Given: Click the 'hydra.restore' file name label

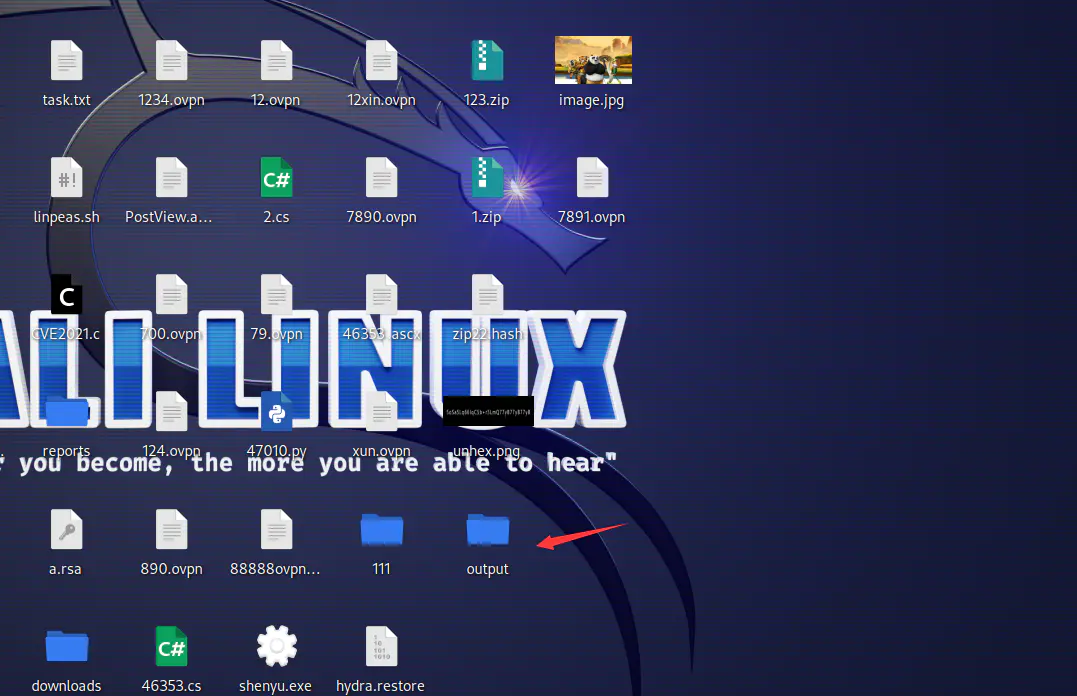Looking at the screenshot, I should [x=381, y=686].
